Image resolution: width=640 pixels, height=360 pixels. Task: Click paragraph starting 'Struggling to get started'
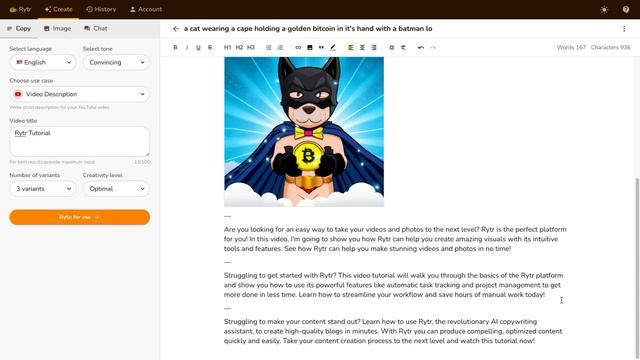tap(393, 285)
